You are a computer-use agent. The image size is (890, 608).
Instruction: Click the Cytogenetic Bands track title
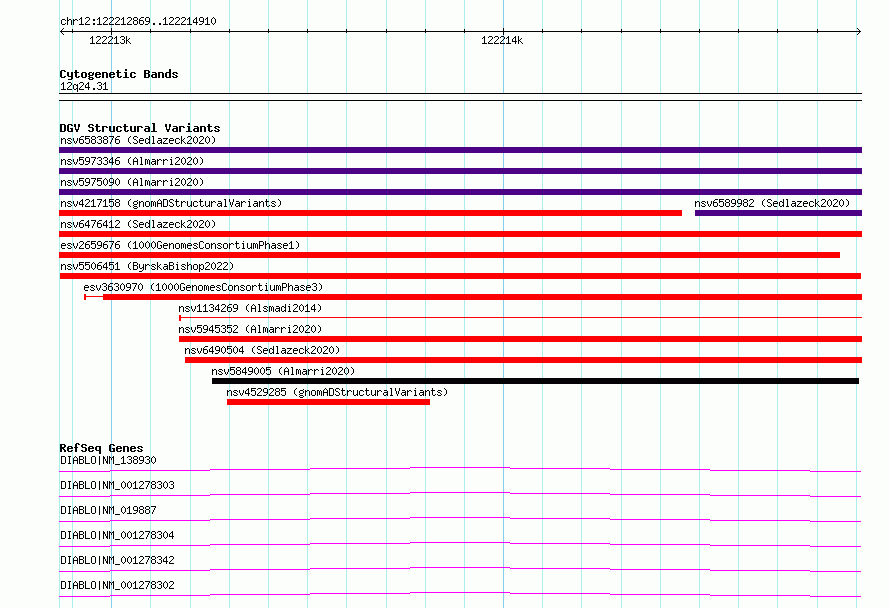coord(119,74)
